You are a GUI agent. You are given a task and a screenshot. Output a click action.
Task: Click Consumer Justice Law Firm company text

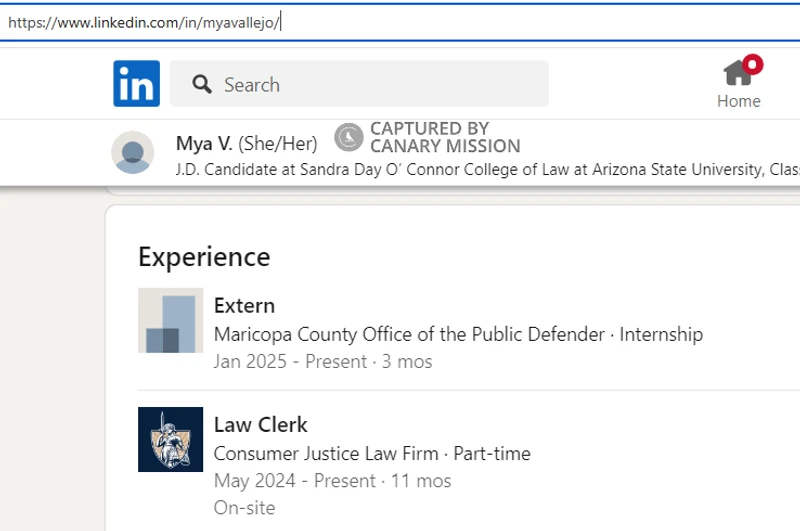click(326, 453)
